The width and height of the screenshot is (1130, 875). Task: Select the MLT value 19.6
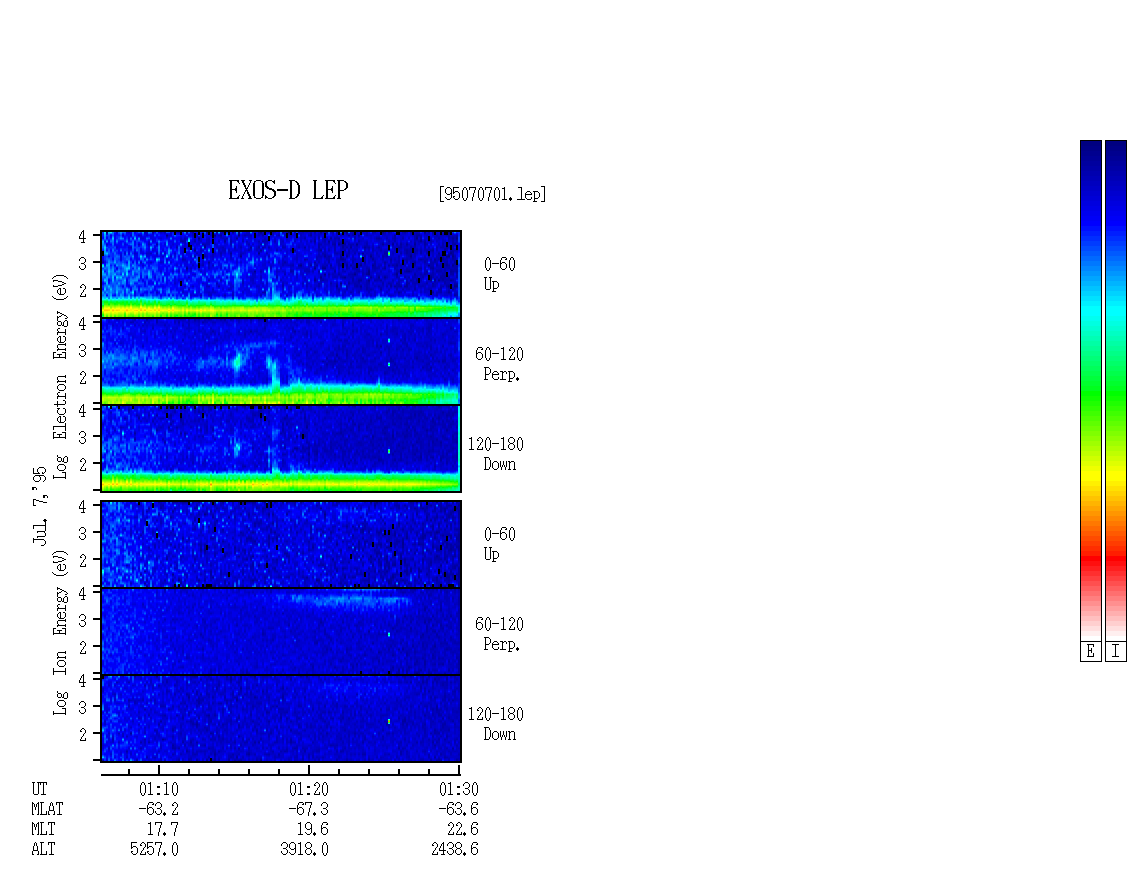(313, 830)
